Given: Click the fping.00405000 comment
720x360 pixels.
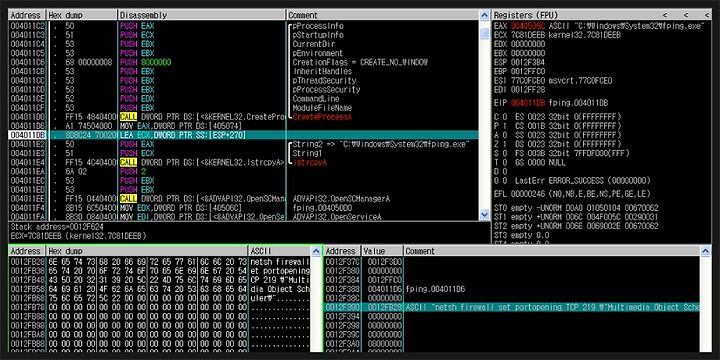Looking at the screenshot, I should coord(322,208).
